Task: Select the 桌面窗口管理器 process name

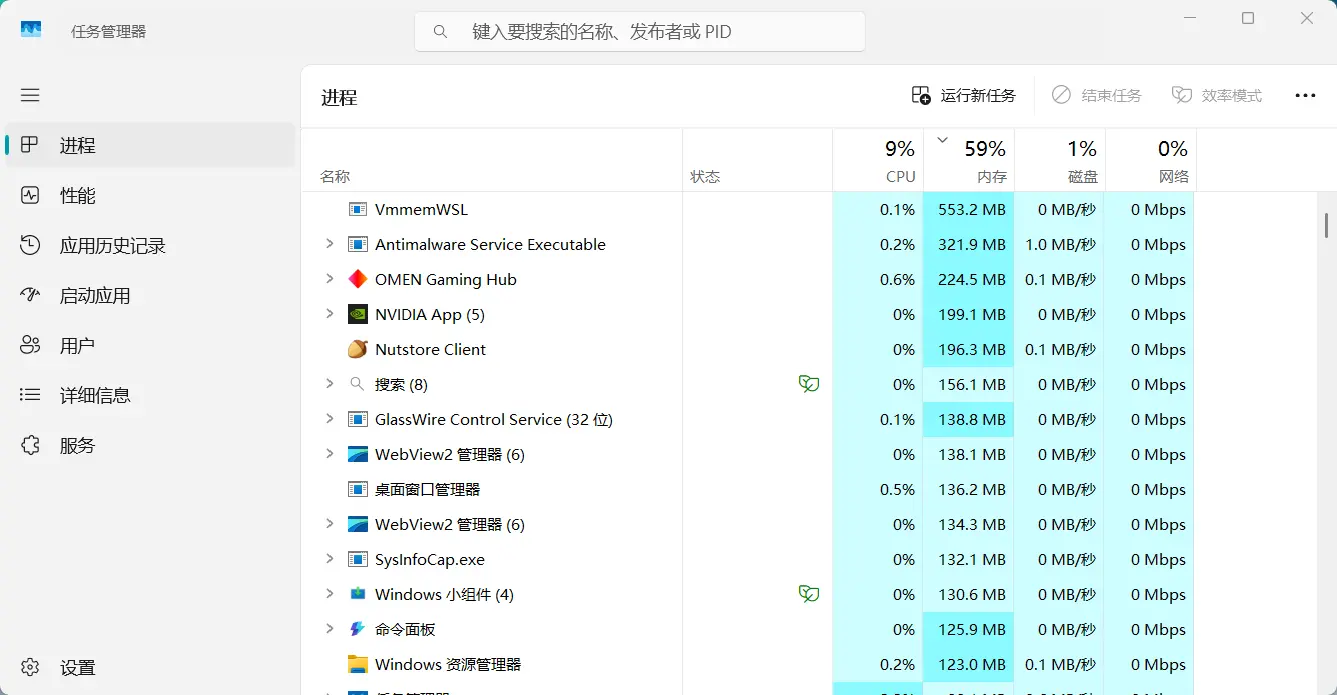Action: (x=427, y=489)
